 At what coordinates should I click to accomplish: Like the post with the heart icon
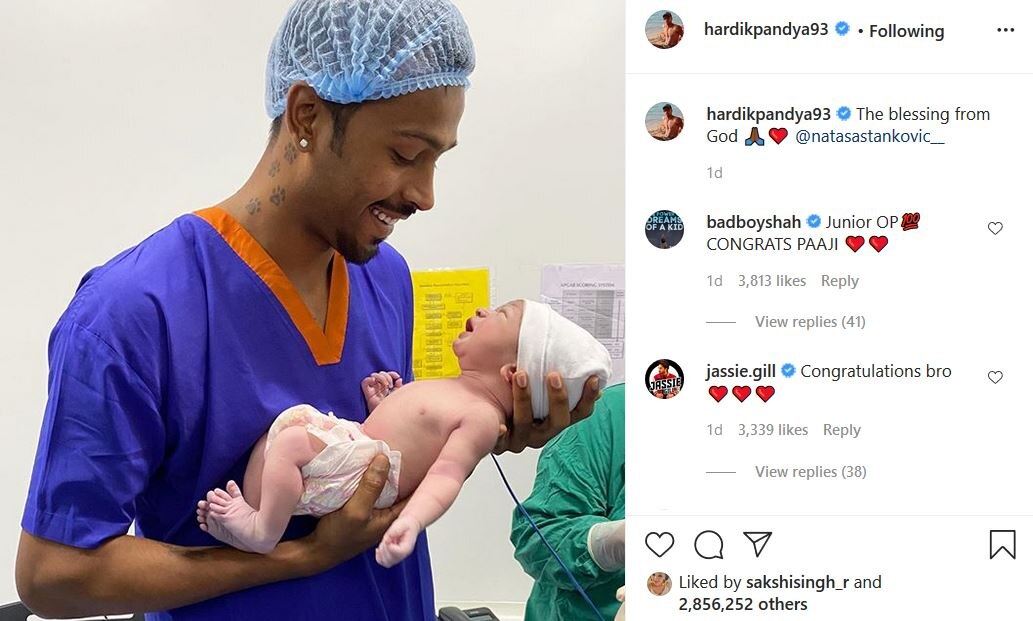click(659, 545)
